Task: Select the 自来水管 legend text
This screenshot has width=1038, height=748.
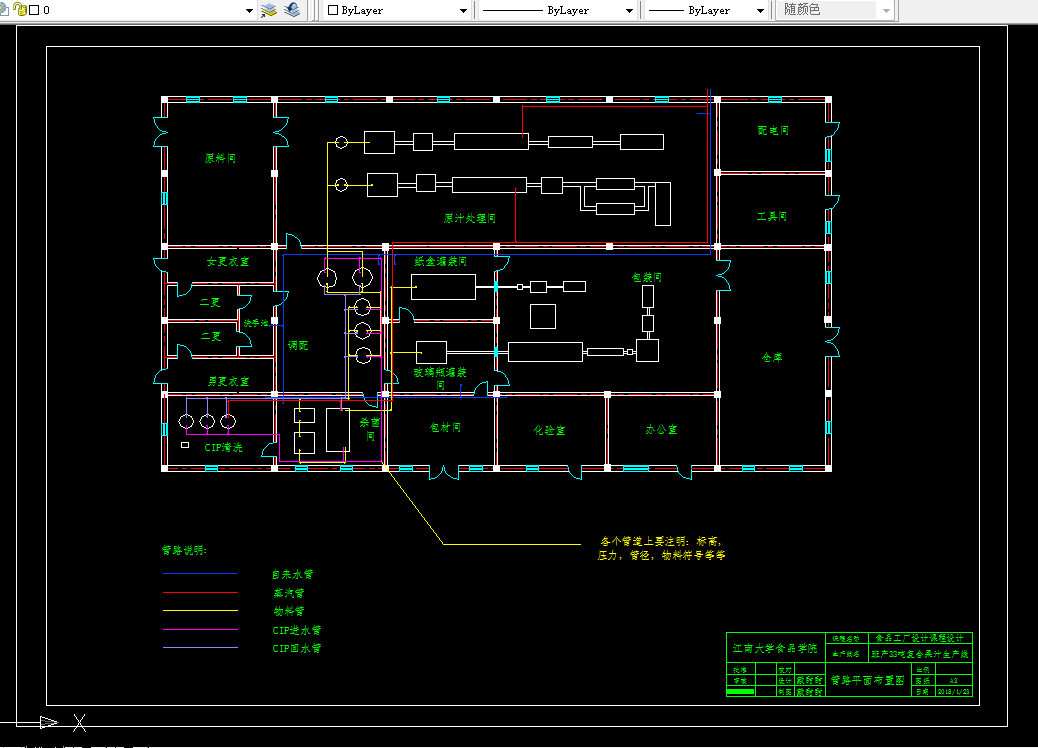Action: coord(293,575)
